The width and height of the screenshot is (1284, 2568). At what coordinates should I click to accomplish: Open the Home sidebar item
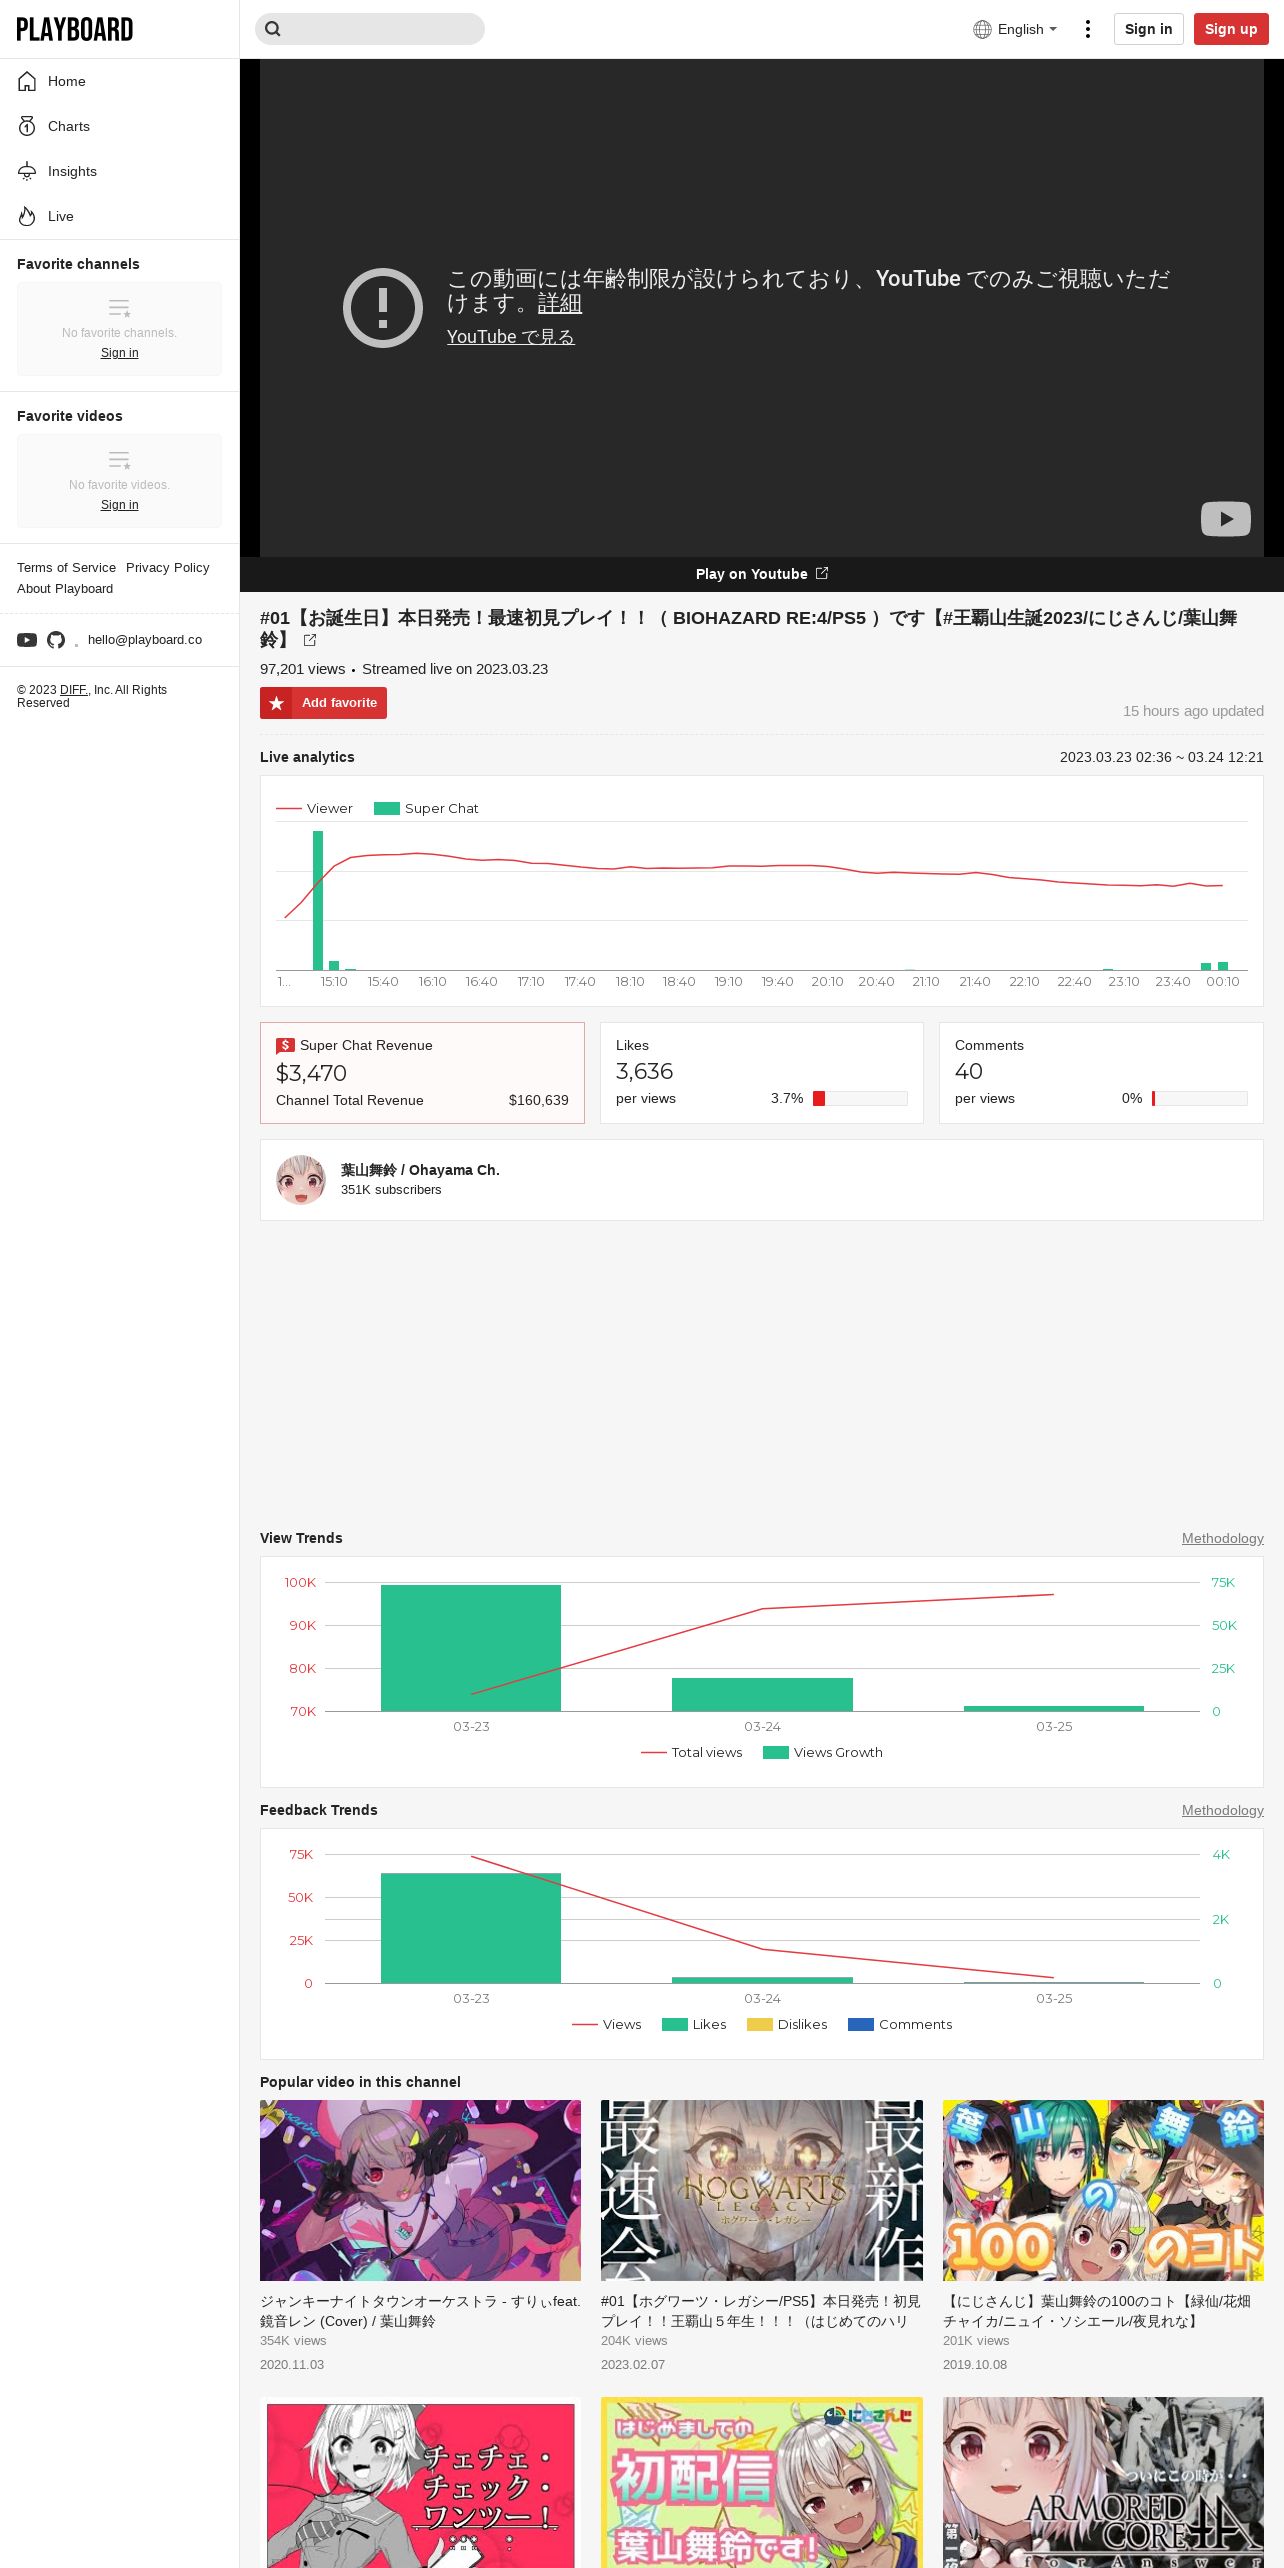tap(119, 81)
